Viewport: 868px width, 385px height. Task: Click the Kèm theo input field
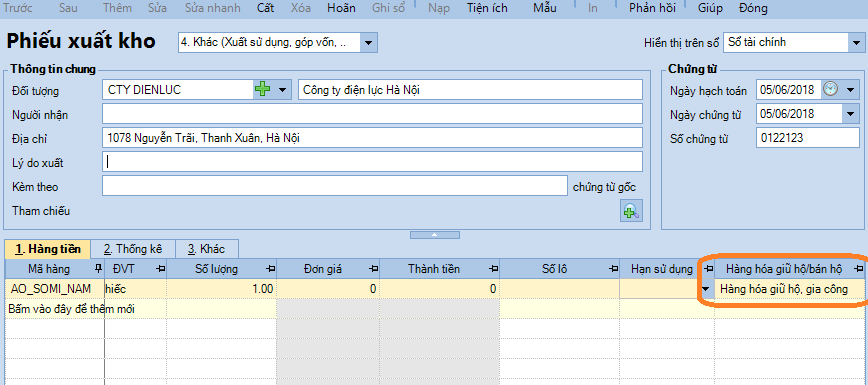tap(335, 186)
